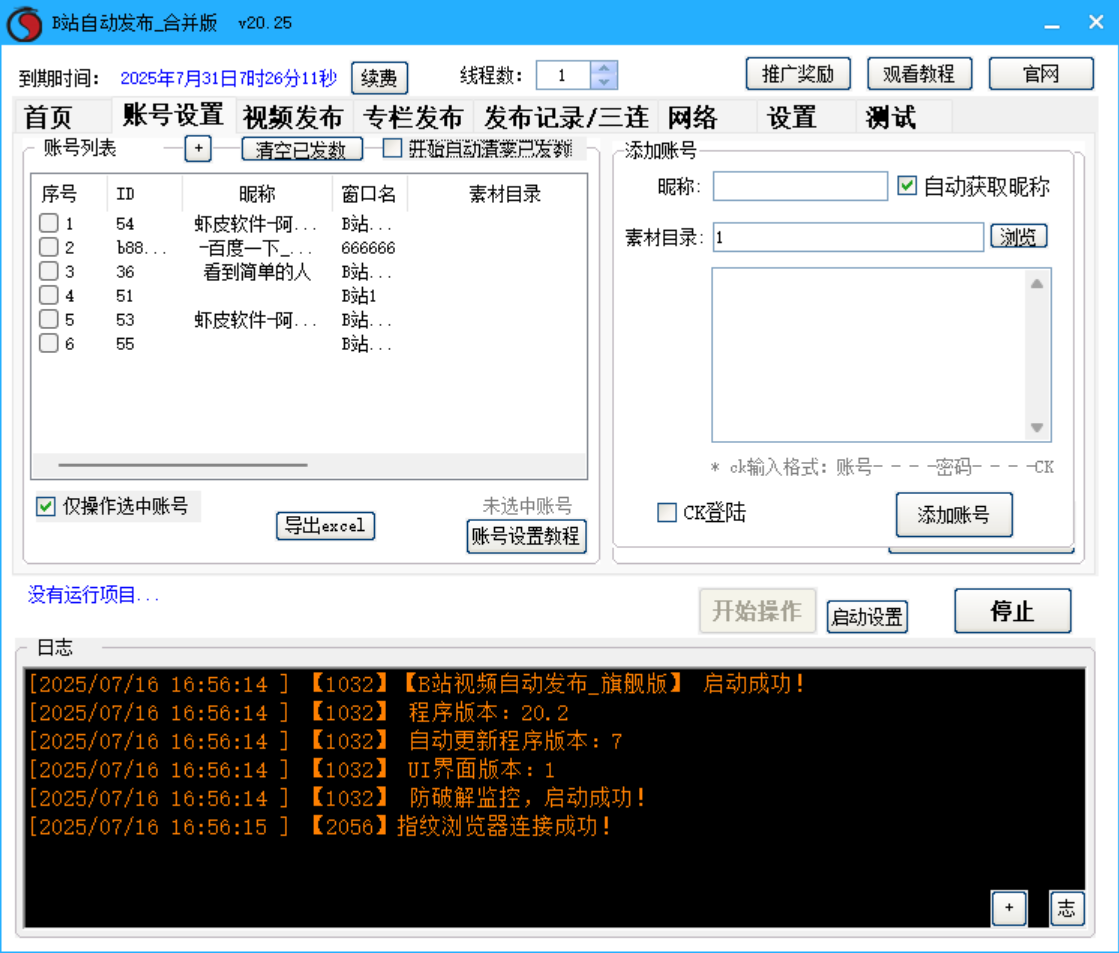
Task: Open 启动设置 startup settings
Action: pos(867,617)
